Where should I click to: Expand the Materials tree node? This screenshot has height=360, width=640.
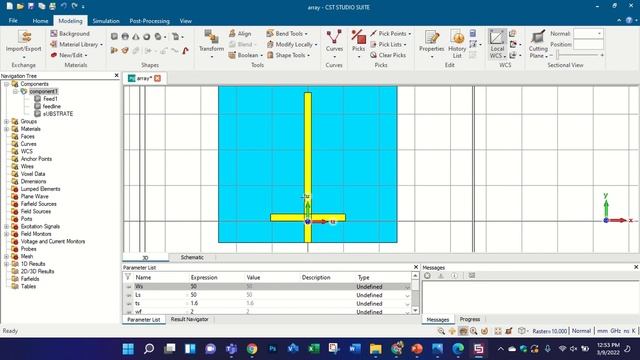6,129
